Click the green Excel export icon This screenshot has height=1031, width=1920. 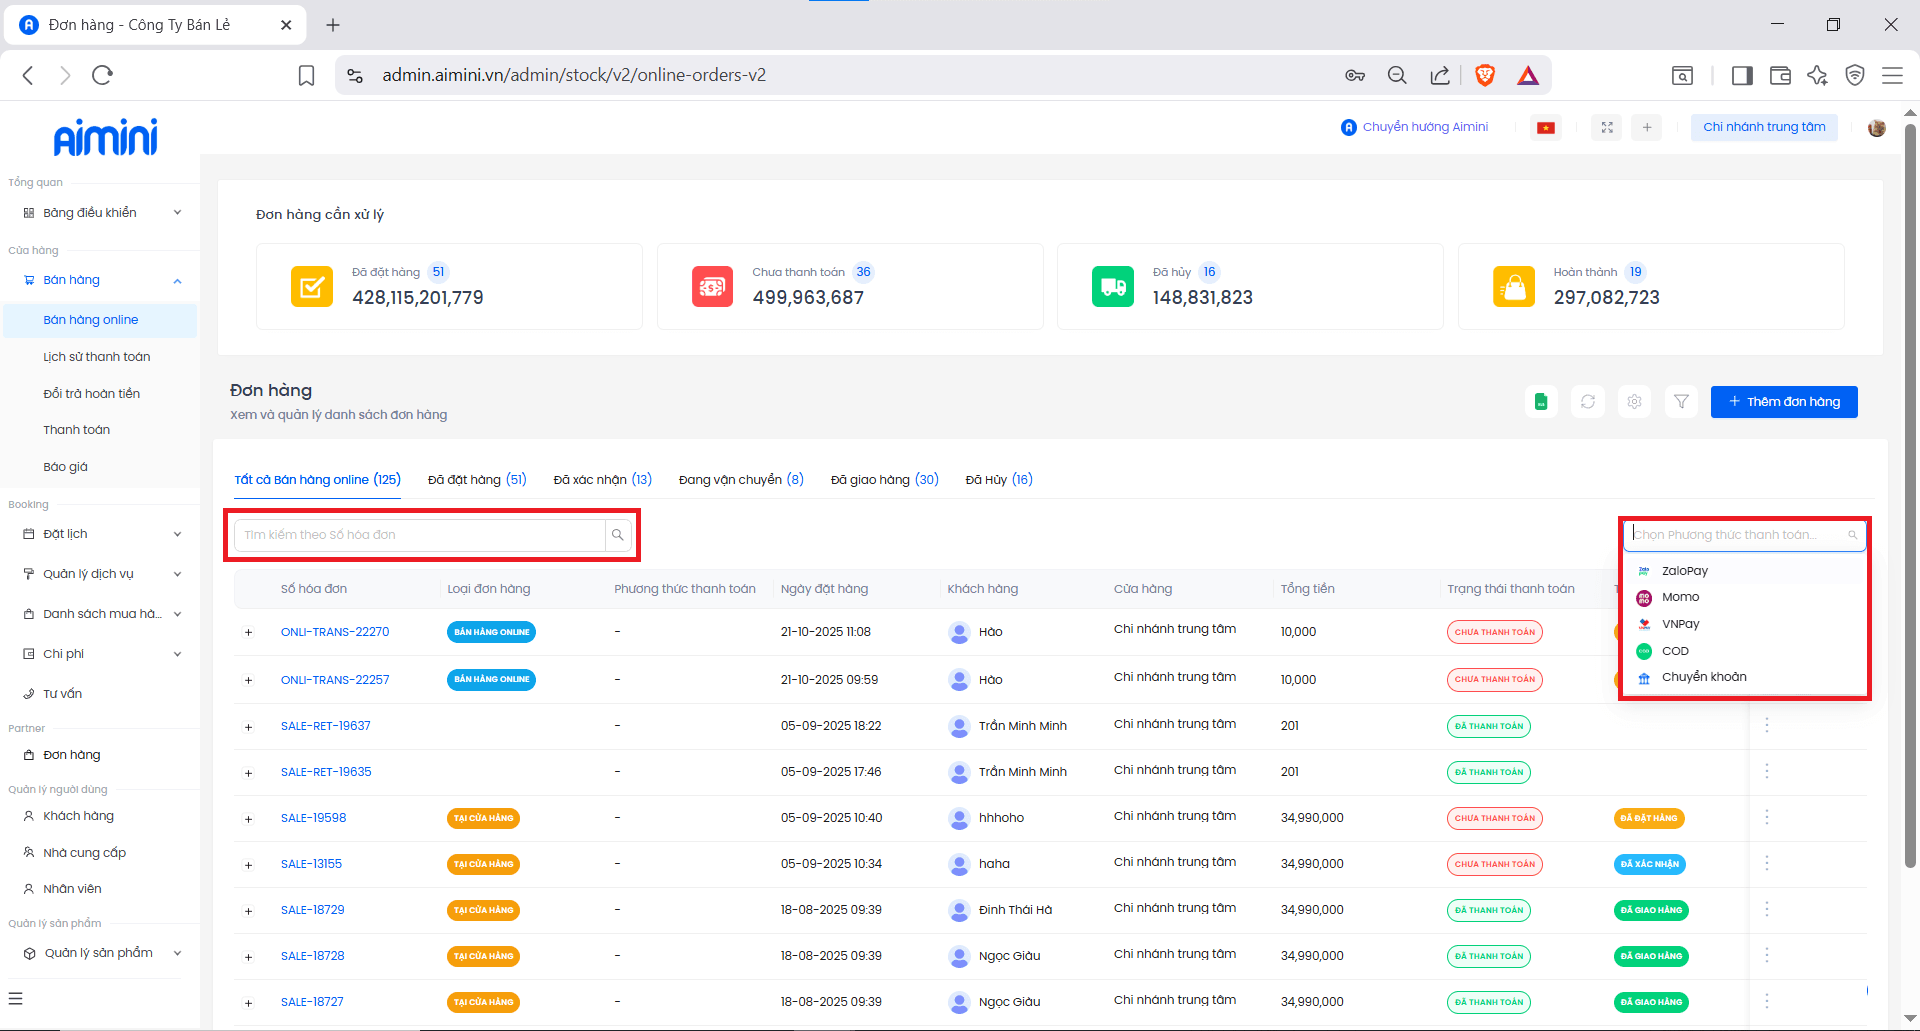coord(1541,402)
